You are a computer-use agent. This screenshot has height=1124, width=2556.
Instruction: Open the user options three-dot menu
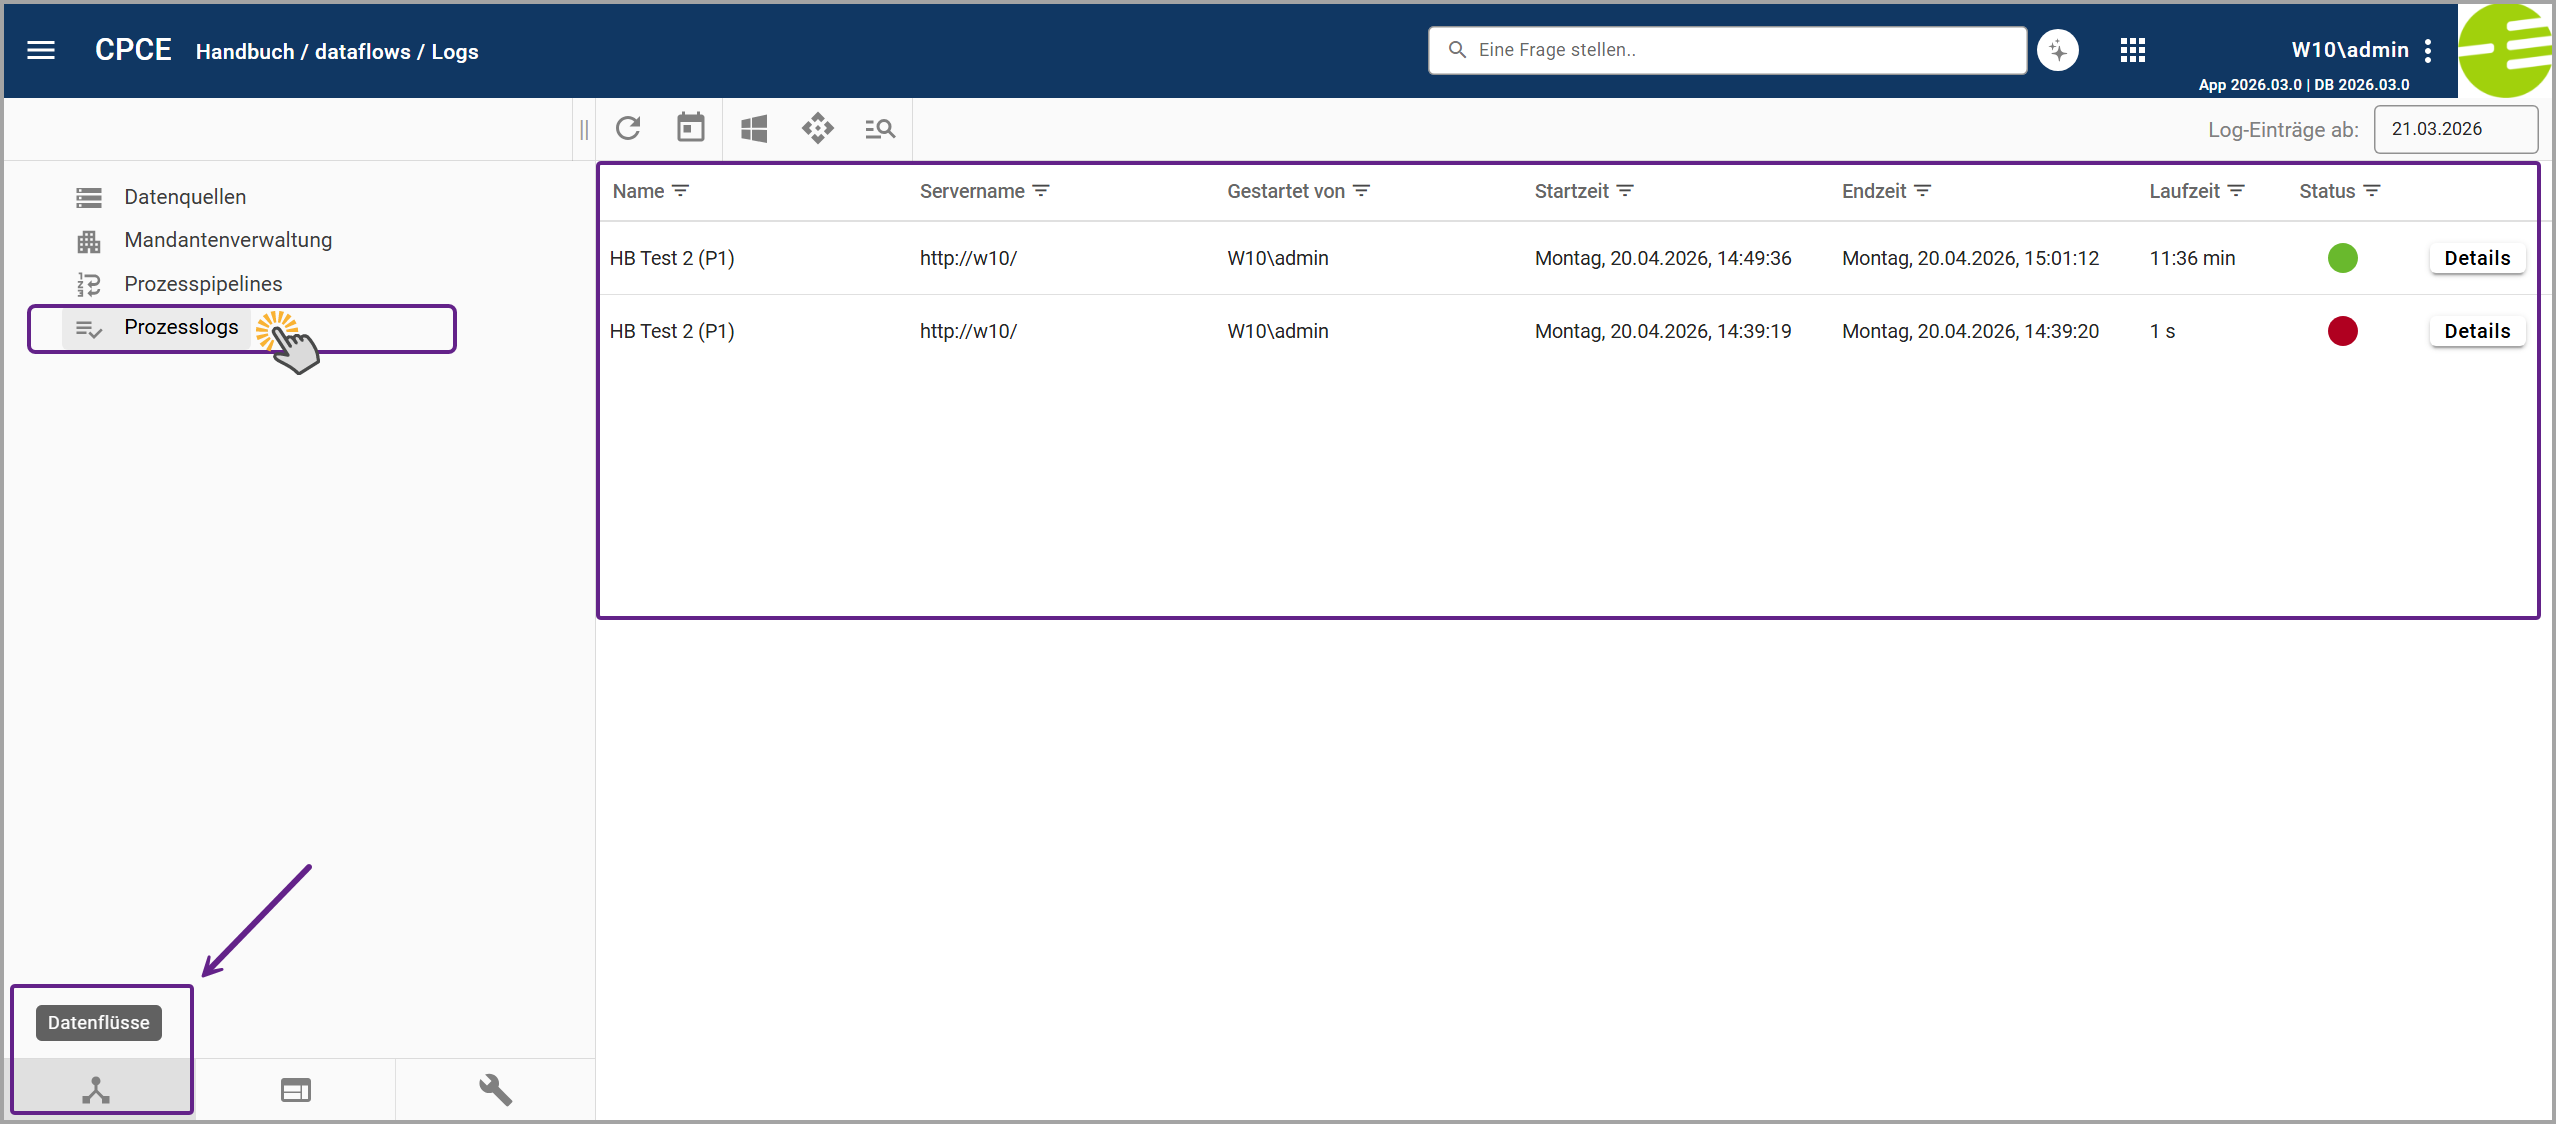2428,51
